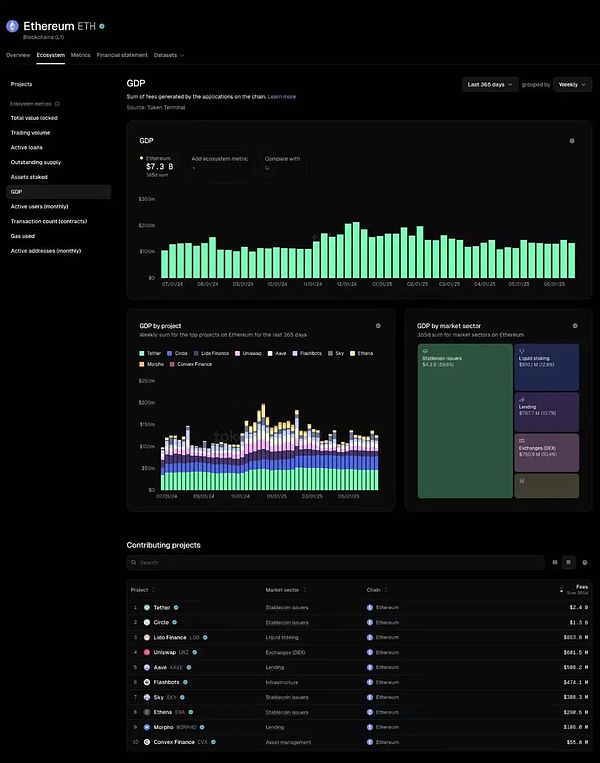Click the info icon beside Ecosystem metrics
600x763 pixels.
coord(57,103)
